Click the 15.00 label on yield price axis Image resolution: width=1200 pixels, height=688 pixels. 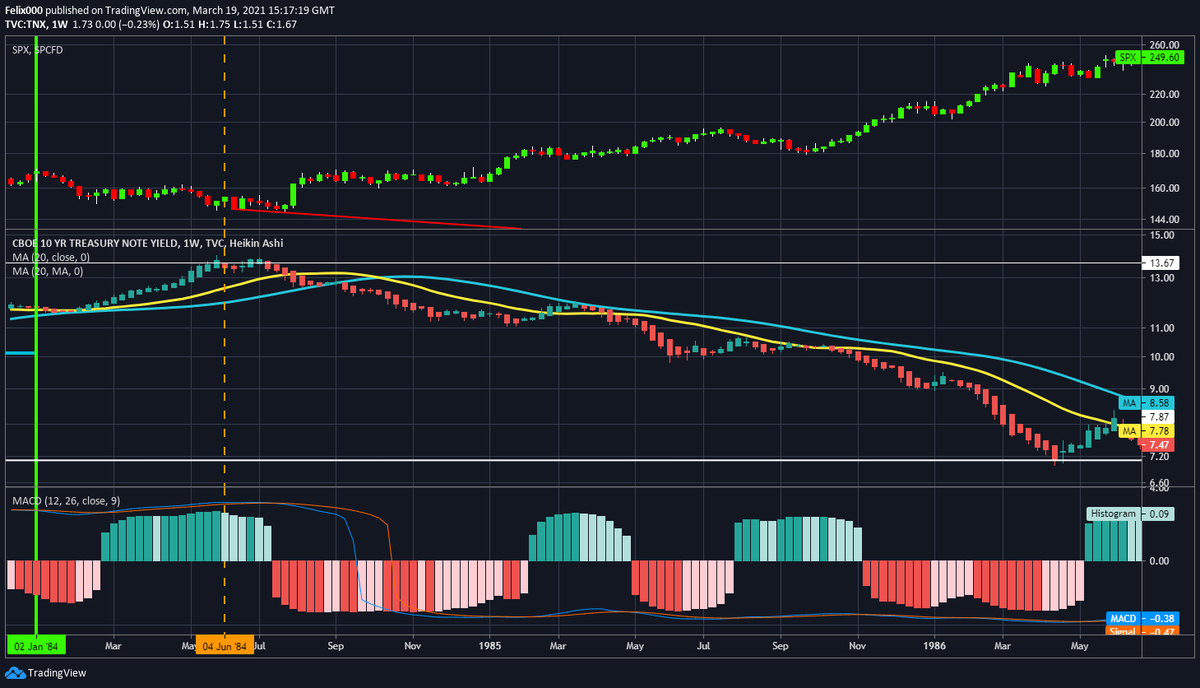click(1162, 235)
